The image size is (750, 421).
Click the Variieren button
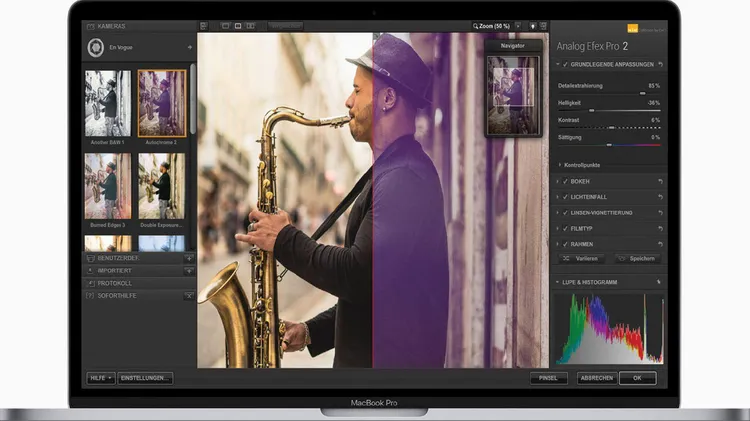581,258
